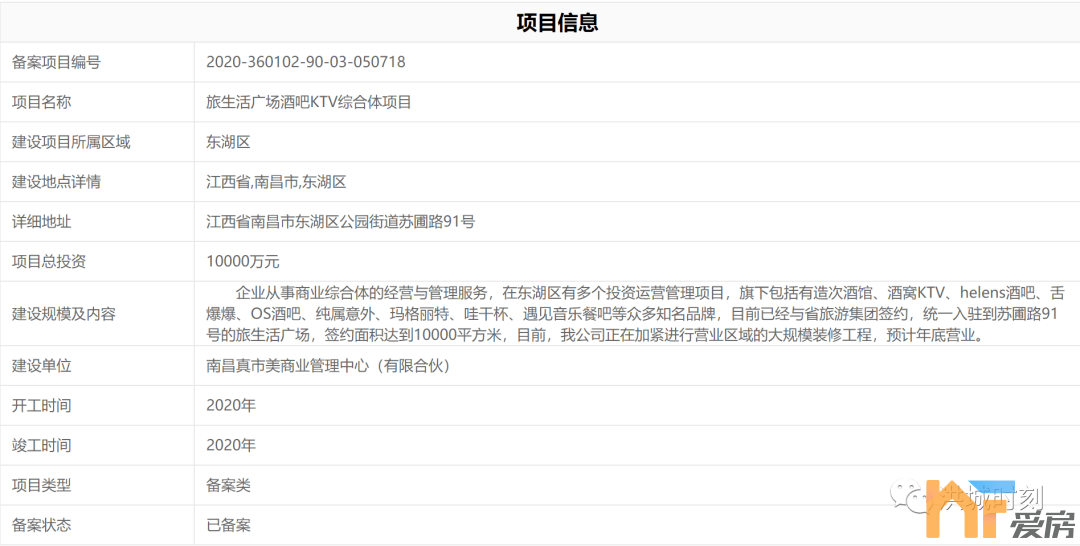This screenshot has width=1080, height=546.
Task: Select the project type value 备案类
Action: (228, 485)
